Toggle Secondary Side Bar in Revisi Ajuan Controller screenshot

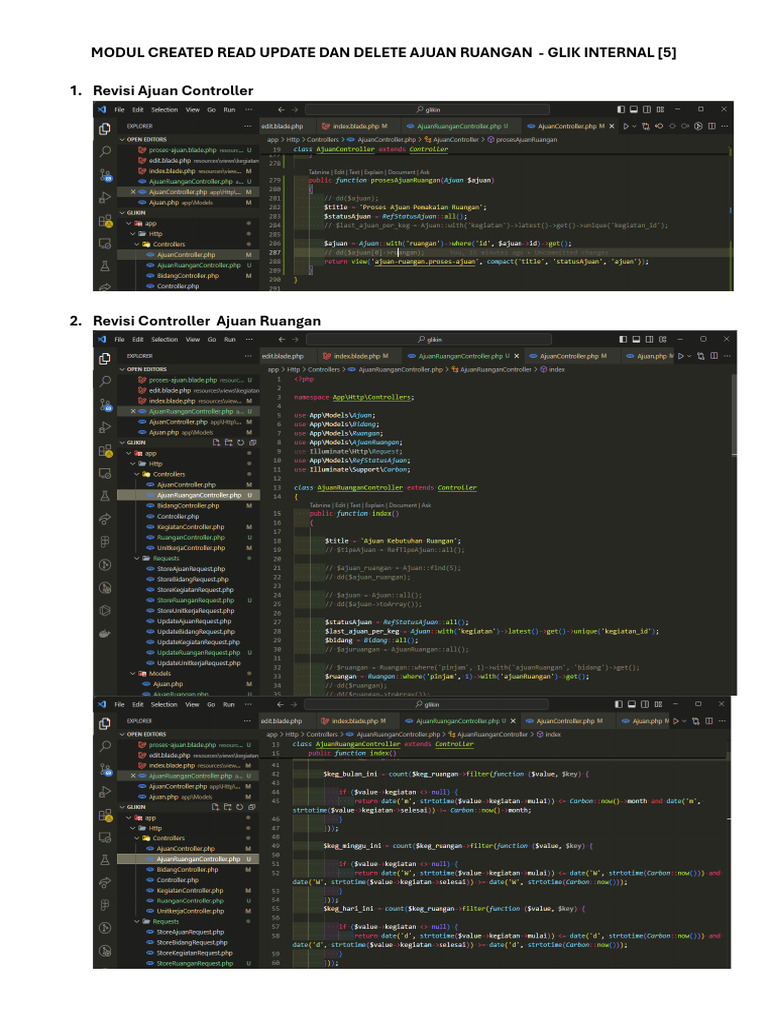(x=647, y=109)
